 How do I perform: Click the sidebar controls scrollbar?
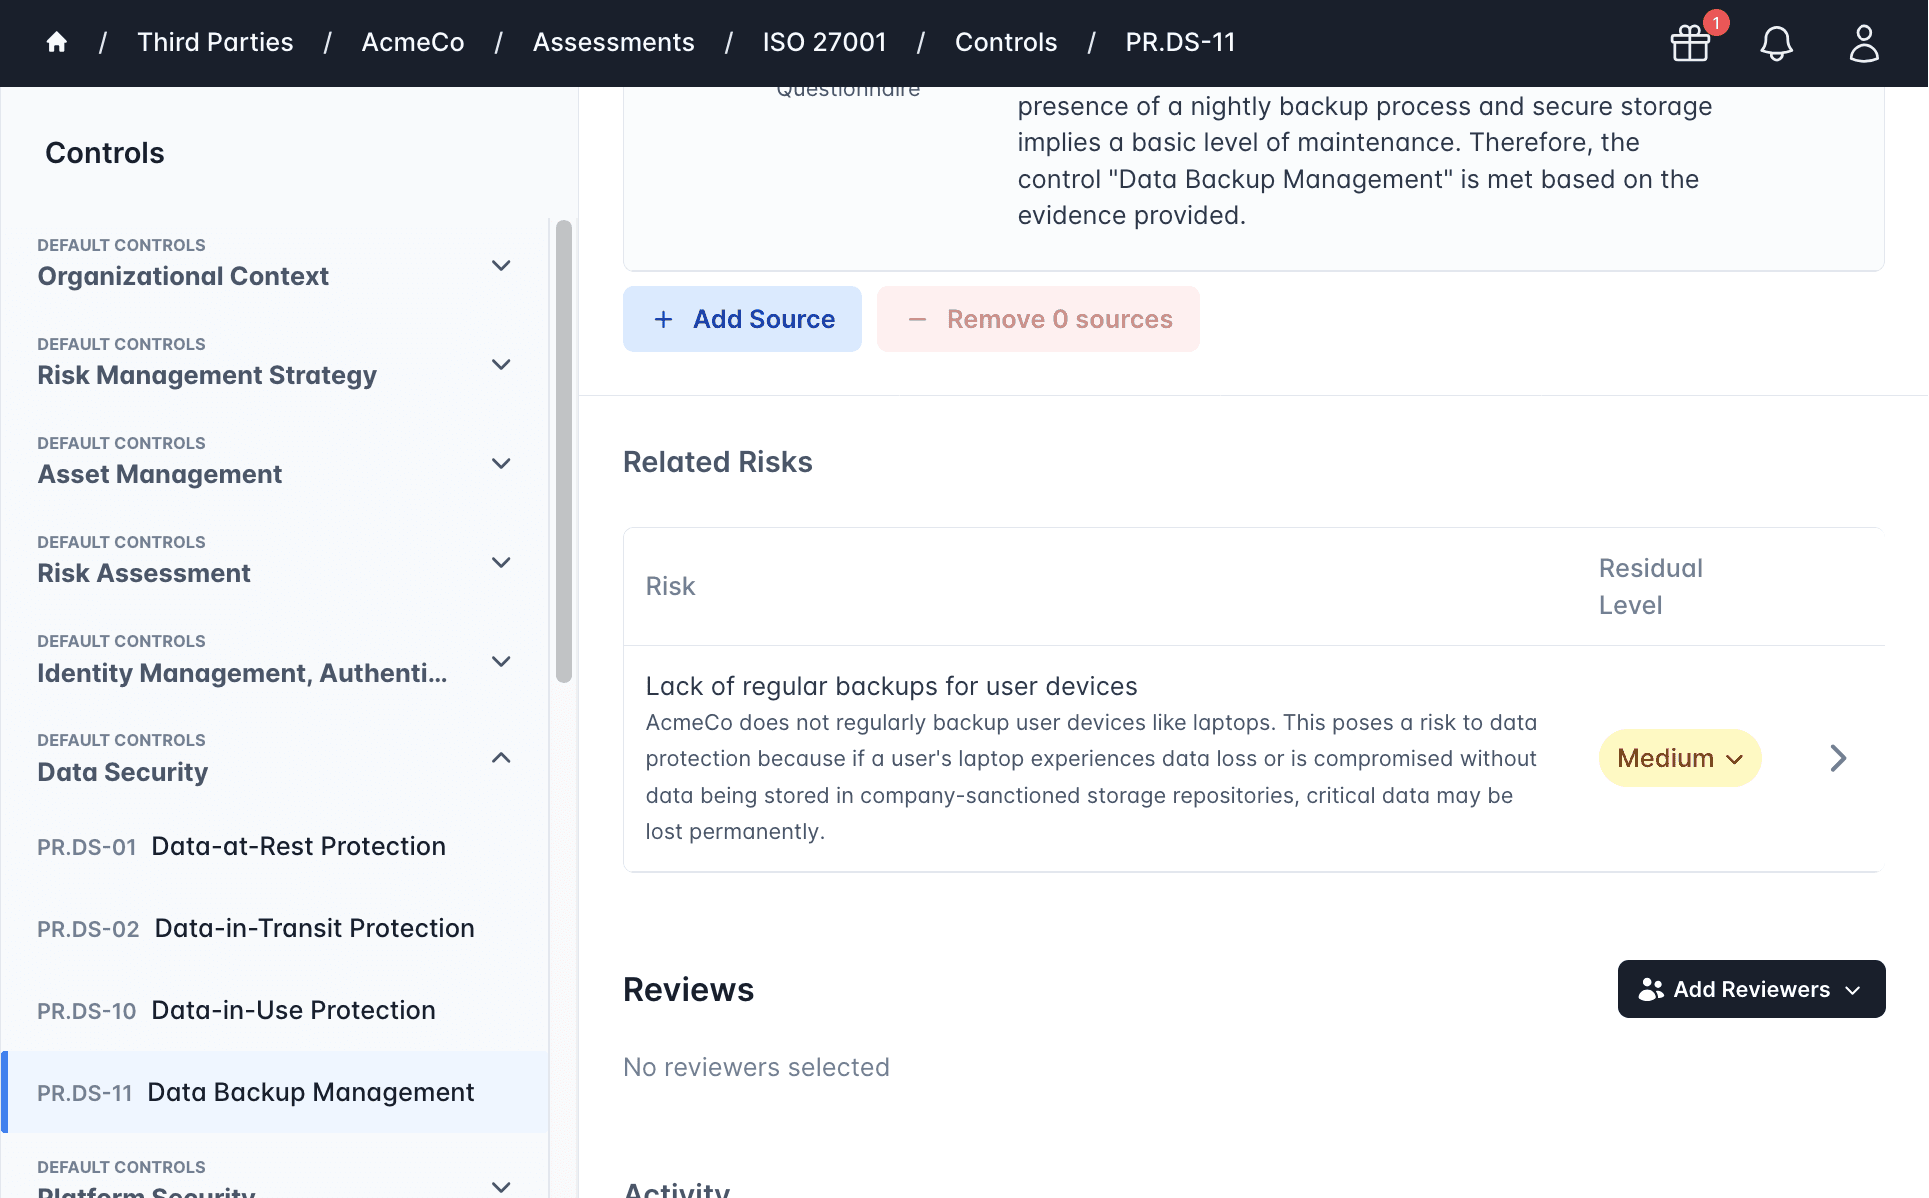[x=564, y=450]
